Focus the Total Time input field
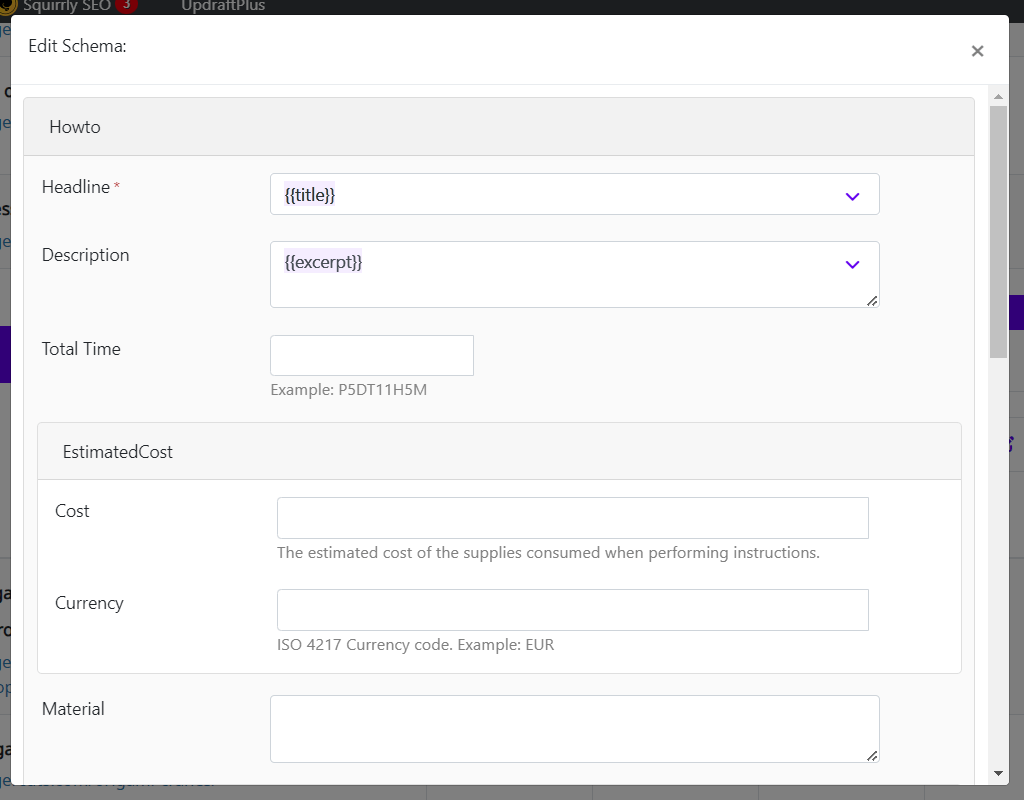 (x=372, y=355)
